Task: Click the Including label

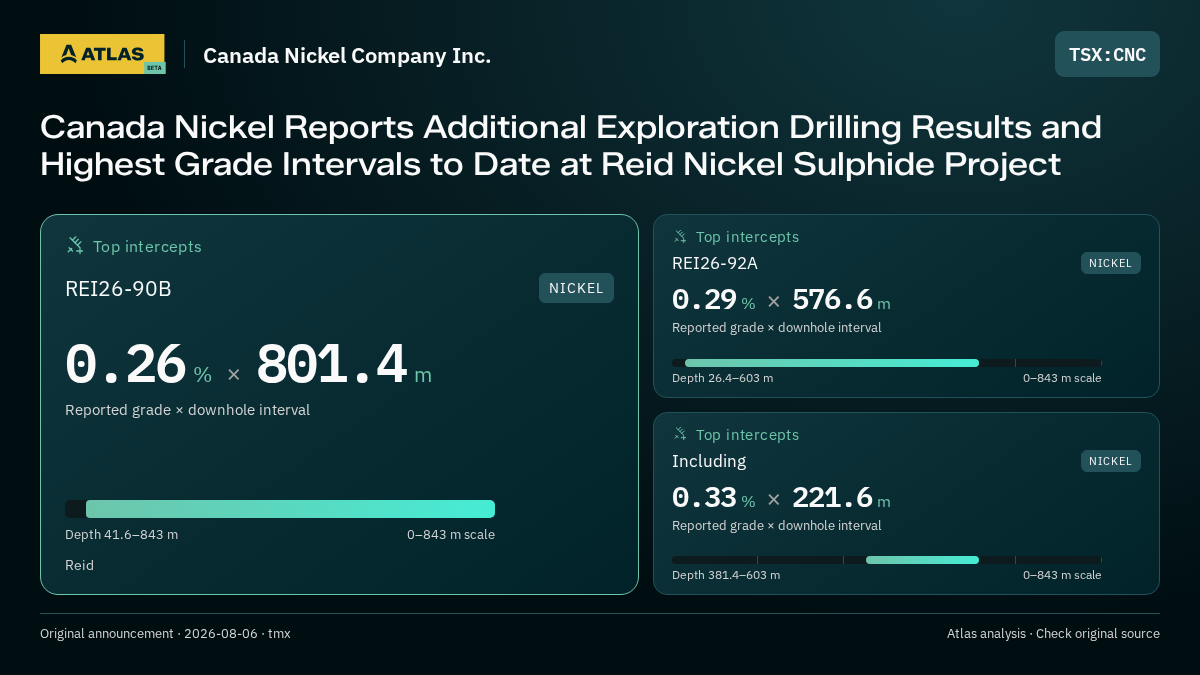Action: click(x=709, y=461)
